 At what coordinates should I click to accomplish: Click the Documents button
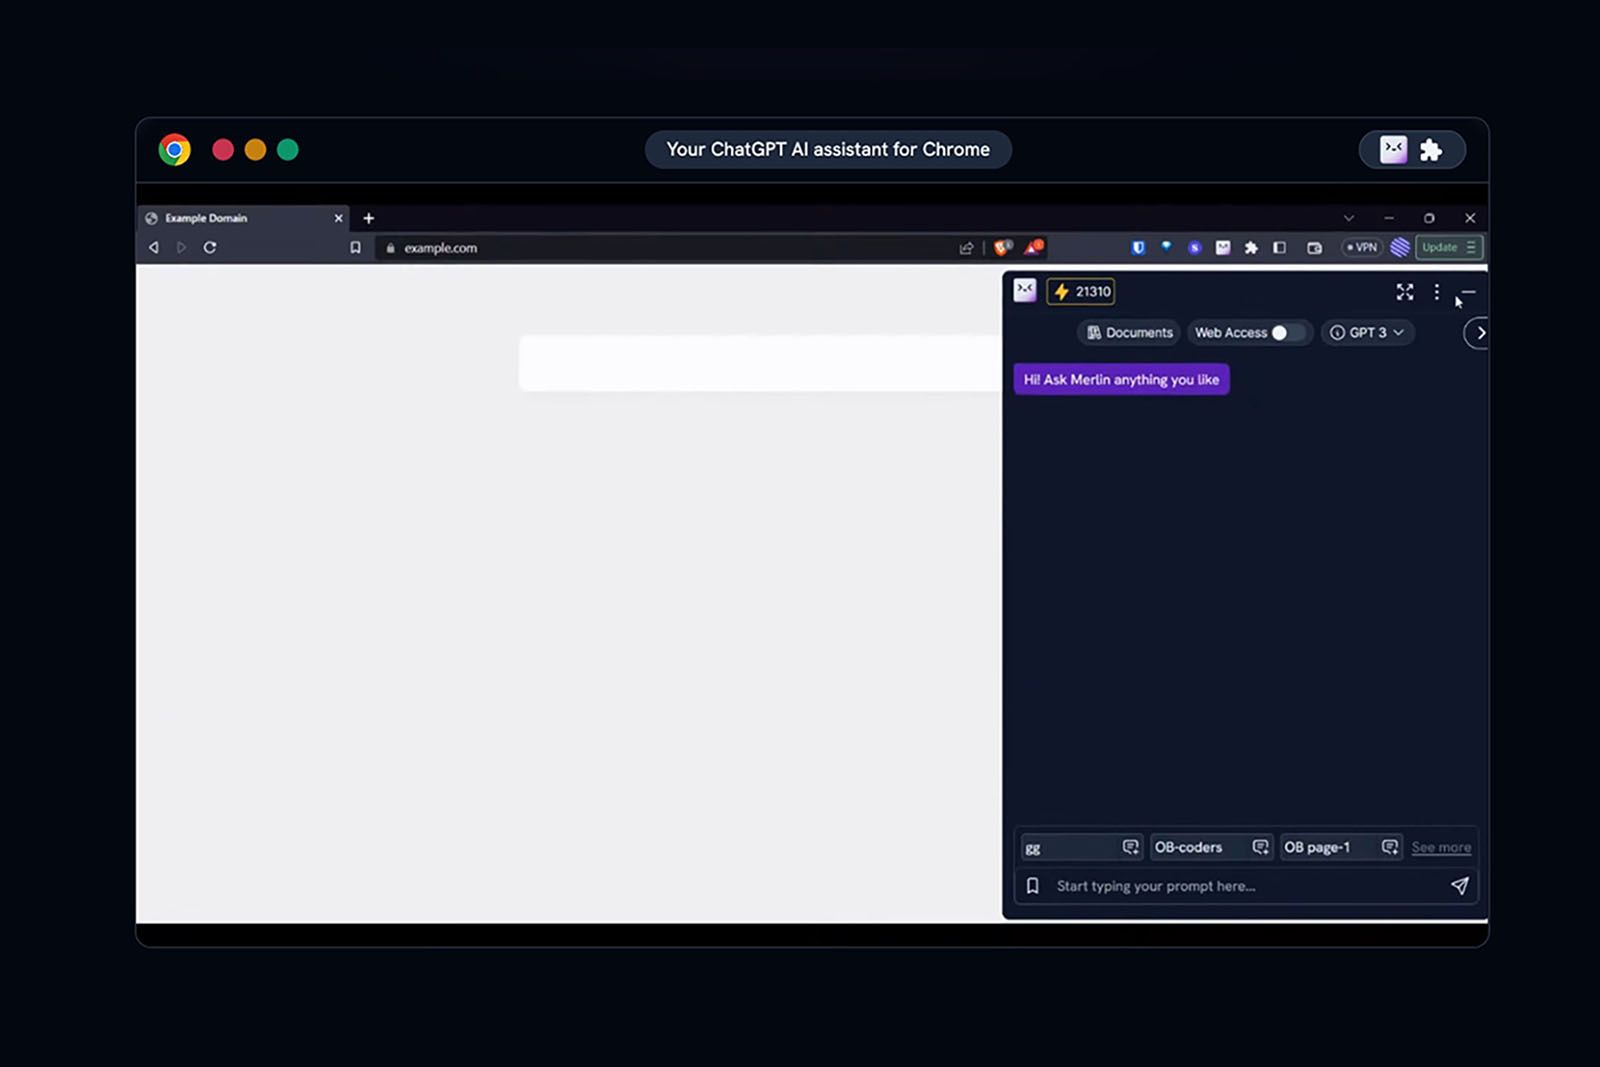(1129, 333)
